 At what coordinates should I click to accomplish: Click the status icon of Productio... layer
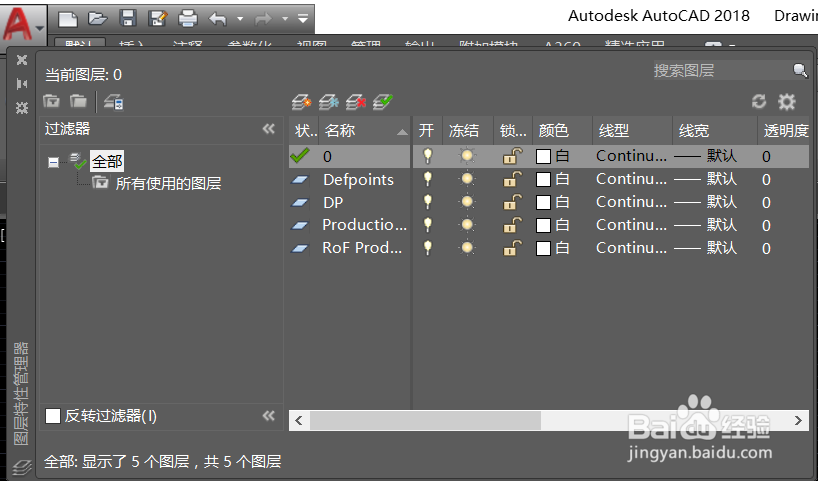299,225
